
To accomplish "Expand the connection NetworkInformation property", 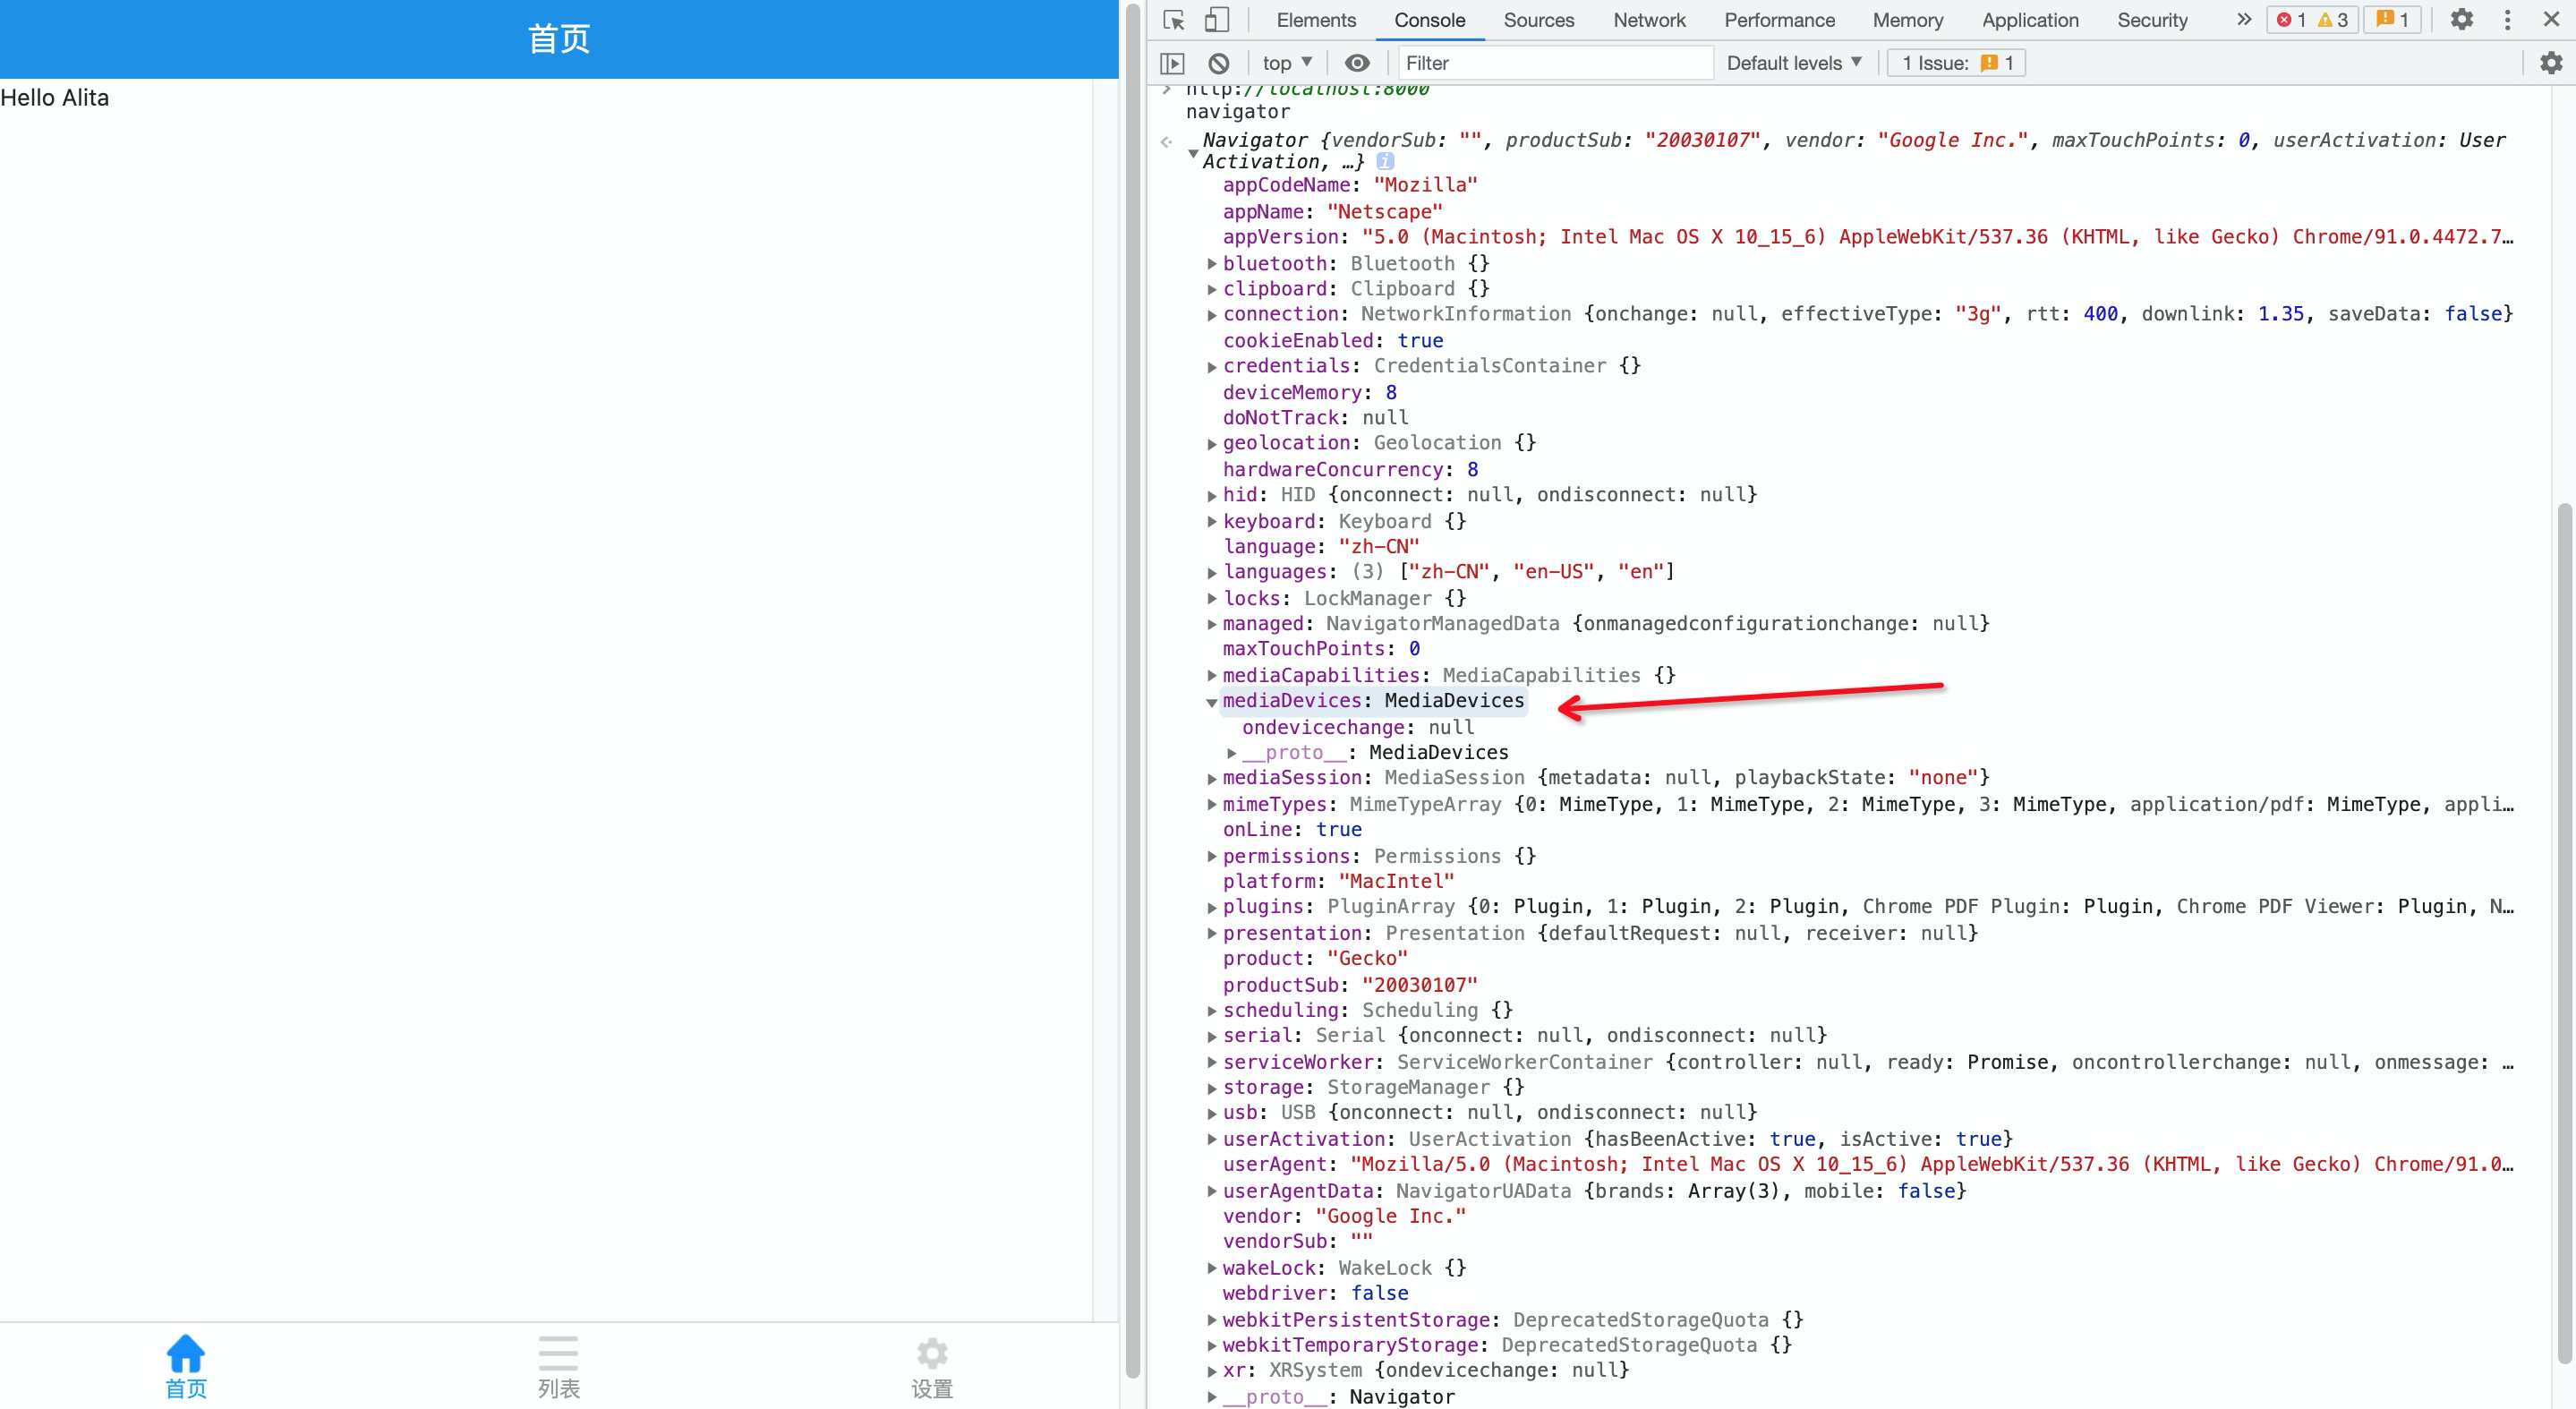I will click(x=1212, y=315).
